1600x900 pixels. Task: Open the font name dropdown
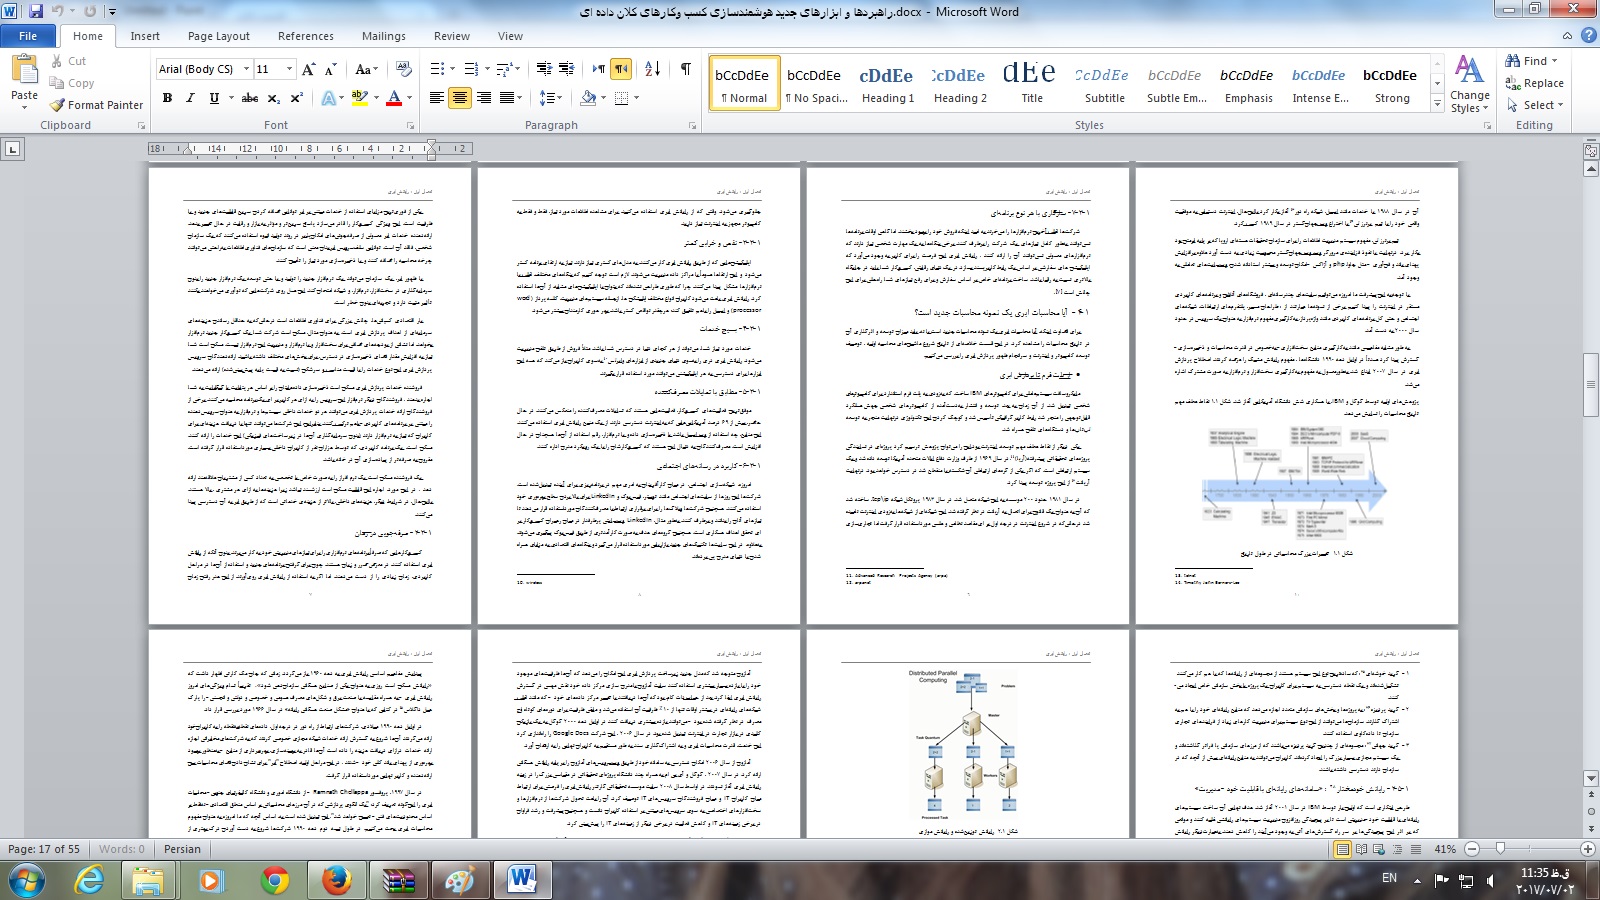pos(246,69)
